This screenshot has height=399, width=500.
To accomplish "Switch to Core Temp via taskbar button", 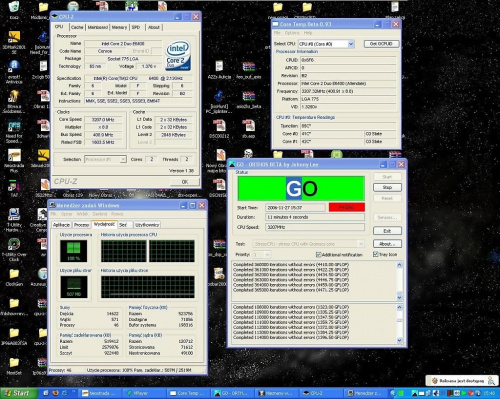I will (x=188, y=393).
